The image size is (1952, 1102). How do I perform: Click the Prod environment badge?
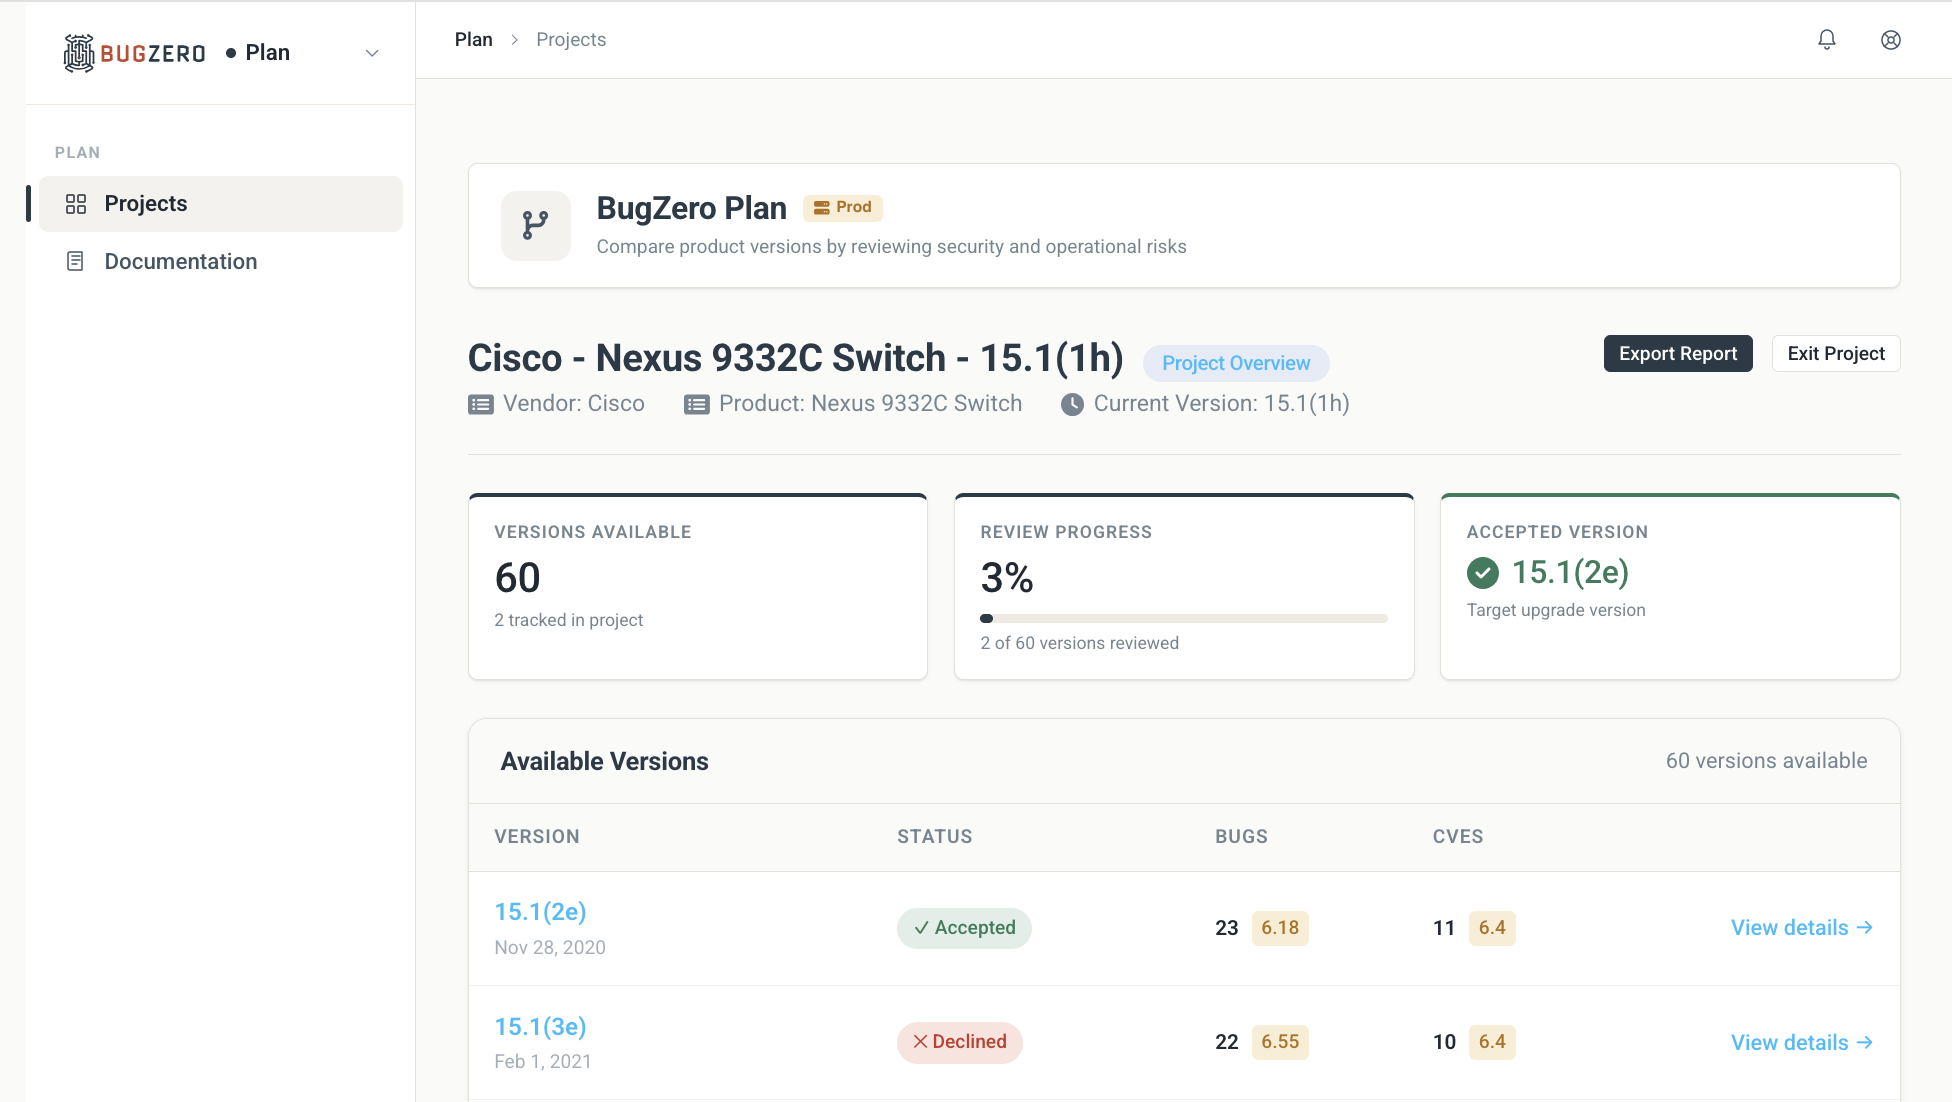tap(843, 207)
